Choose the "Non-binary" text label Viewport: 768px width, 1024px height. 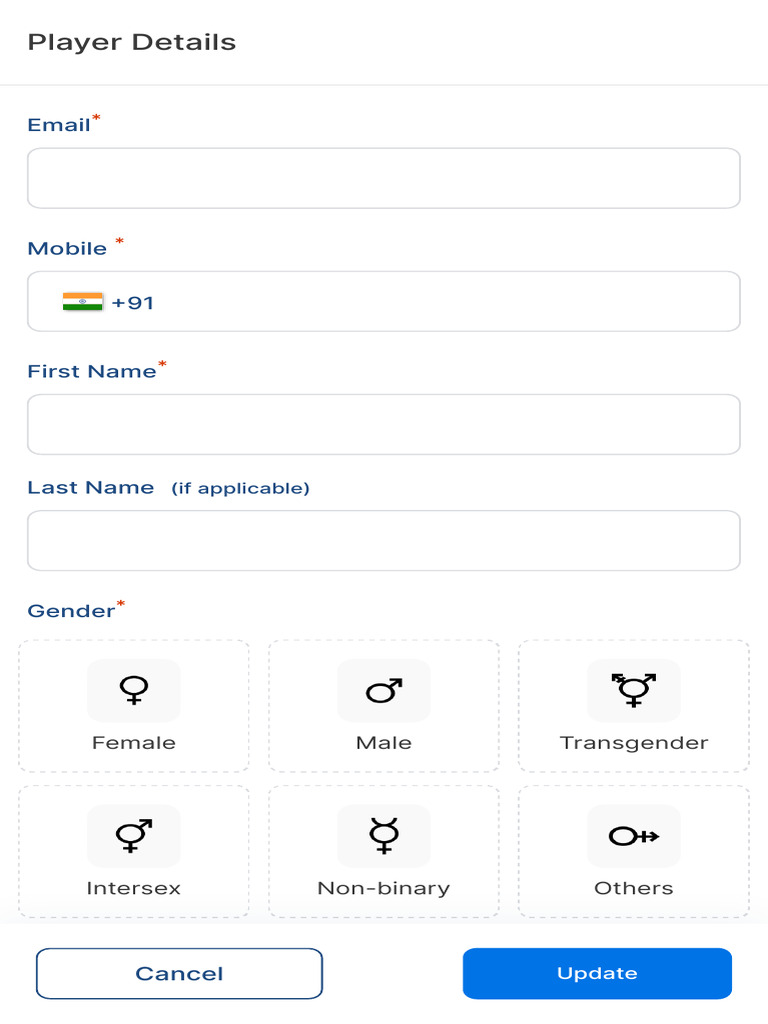pyautogui.click(x=384, y=888)
